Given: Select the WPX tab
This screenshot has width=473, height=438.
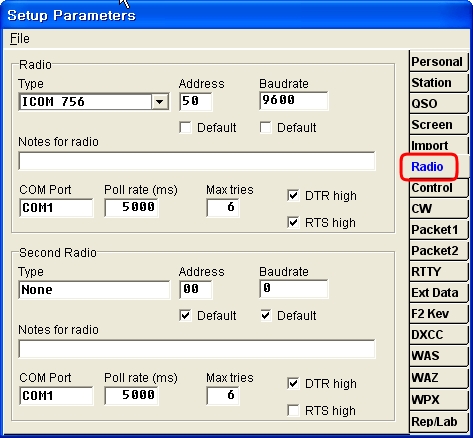Looking at the screenshot, I should pos(438,399).
